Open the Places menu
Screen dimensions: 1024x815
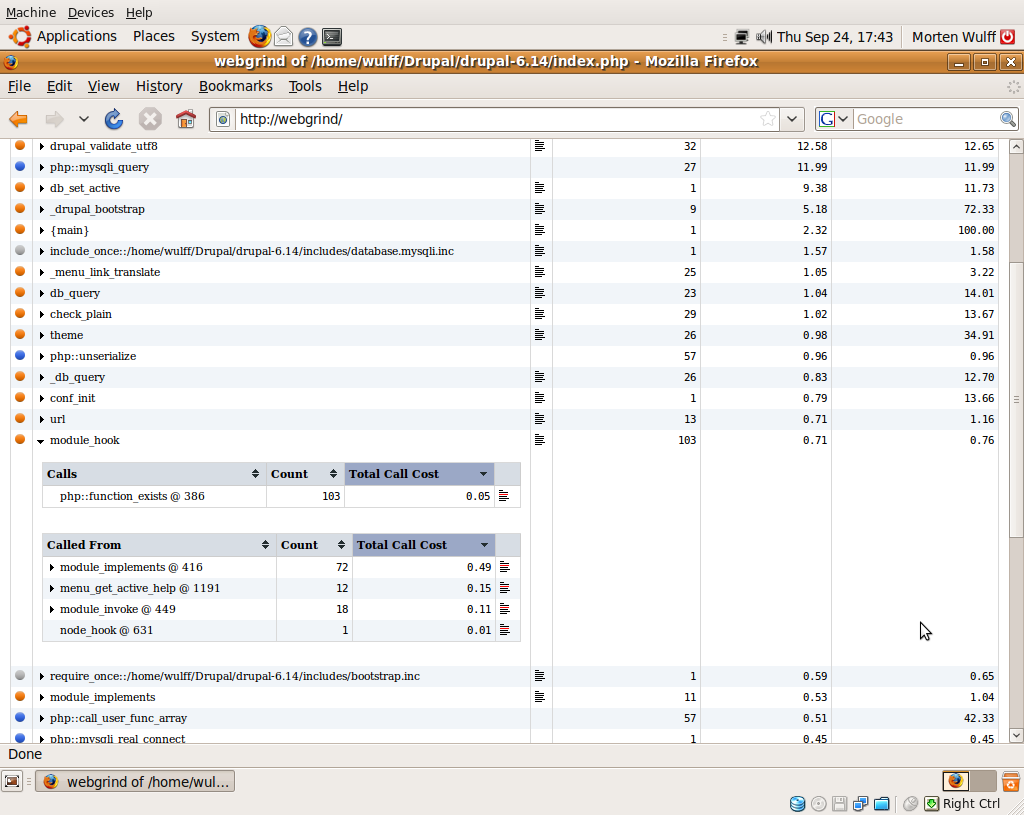[153, 37]
